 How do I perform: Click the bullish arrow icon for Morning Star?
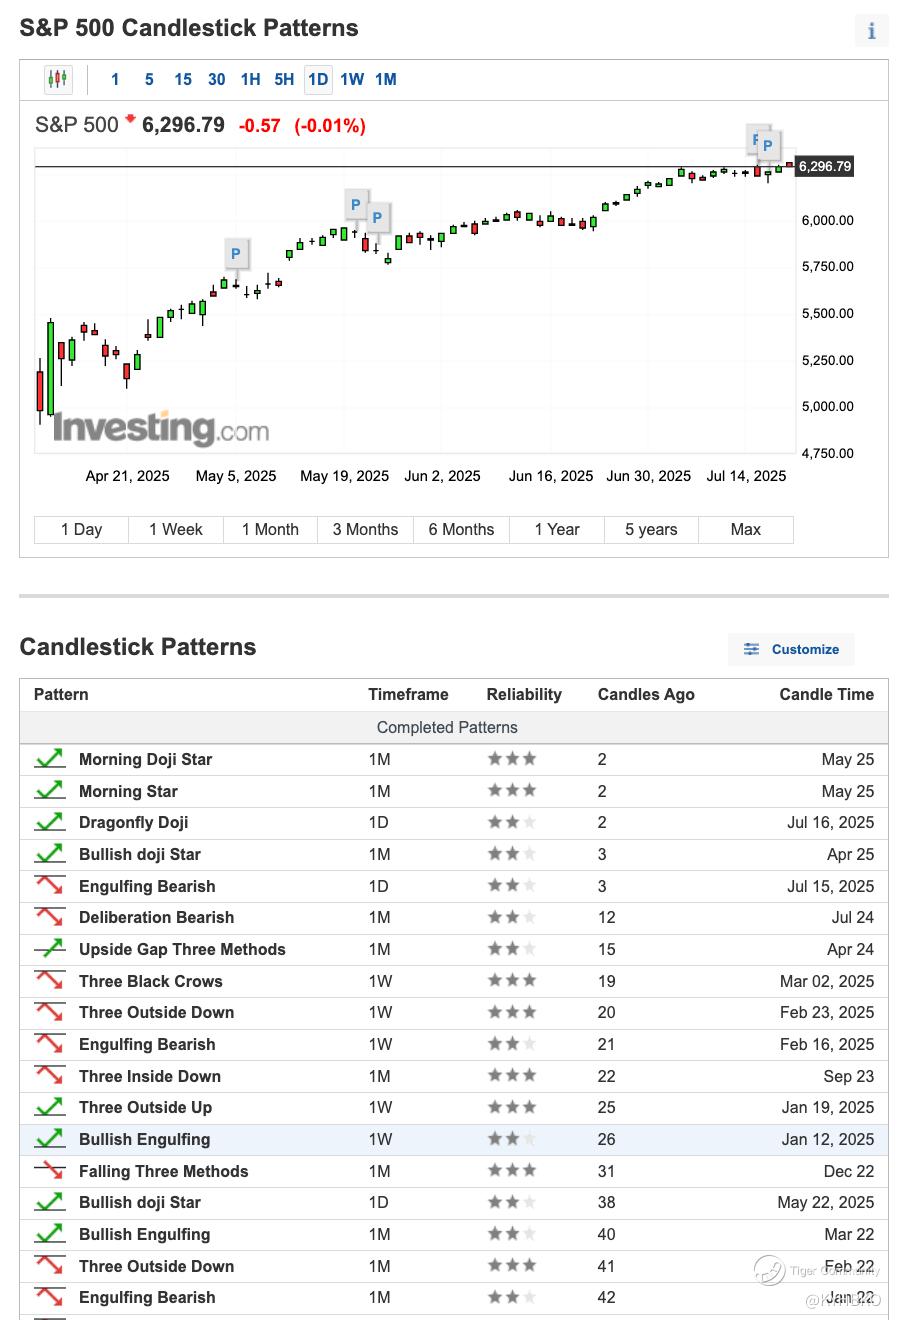click(x=50, y=791)
